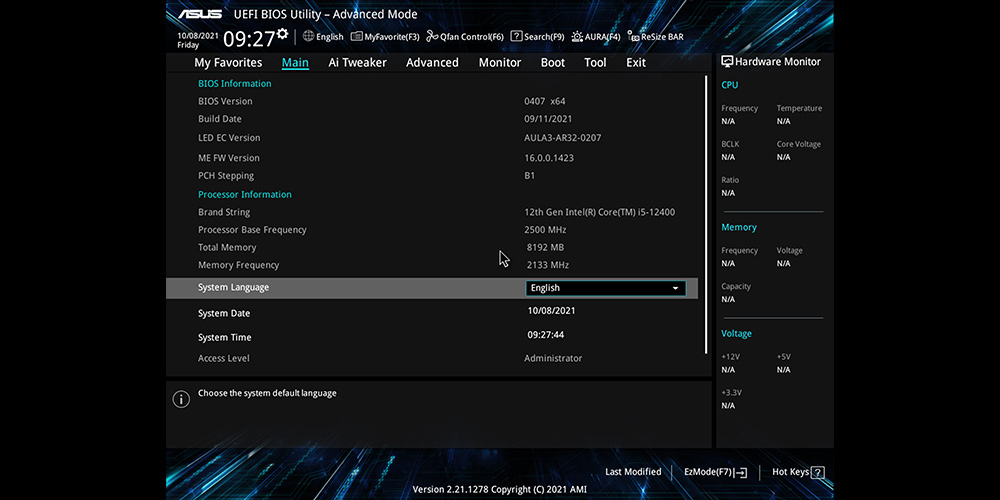1000x500 pixels.
Task: Open the Tool tab
Action: tap(595, 62)
